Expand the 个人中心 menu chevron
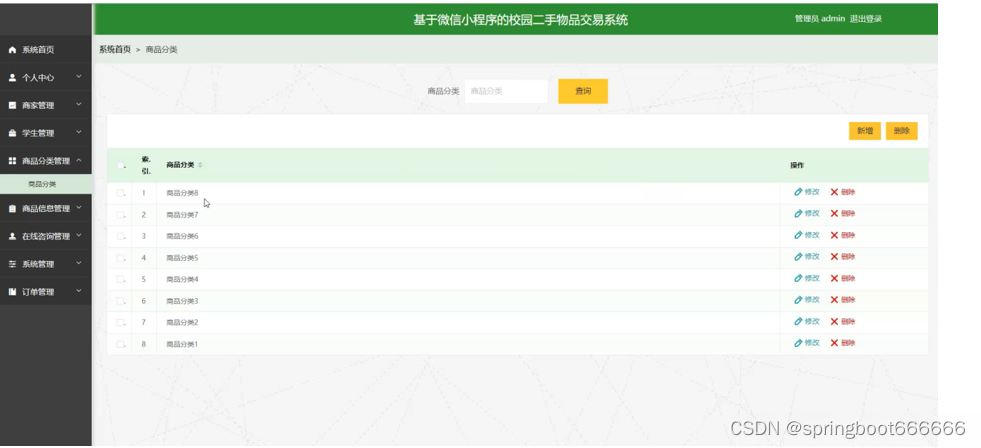The image size is (981, 448). coord(79,77)
